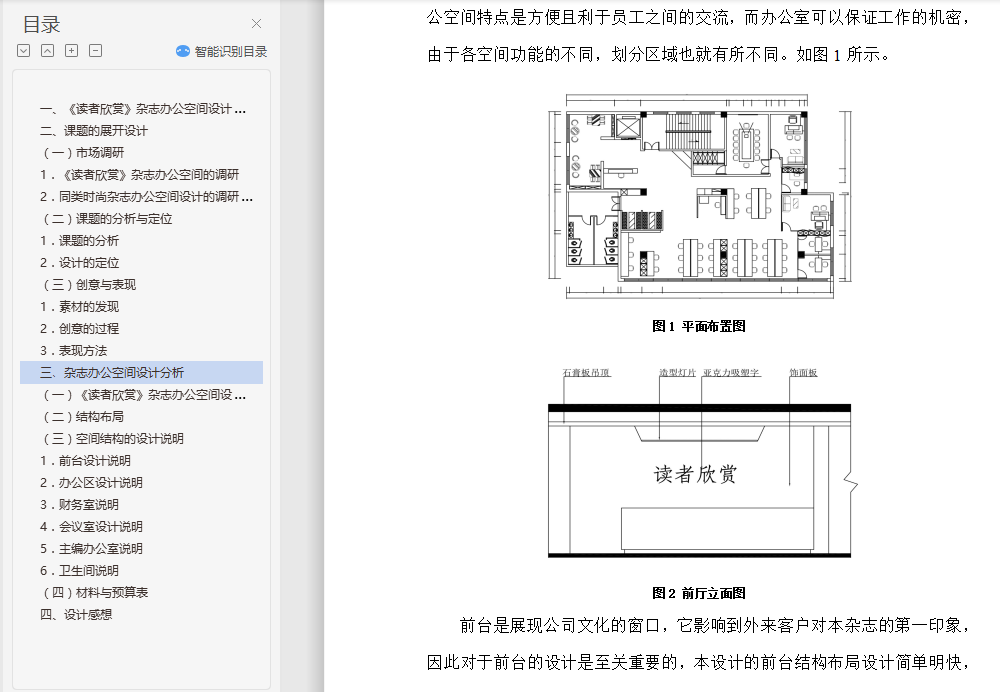Go to 2.设计的定位
Viewport: 1000px width, 692px height.
pyautogui.click(x=79, y=263)
